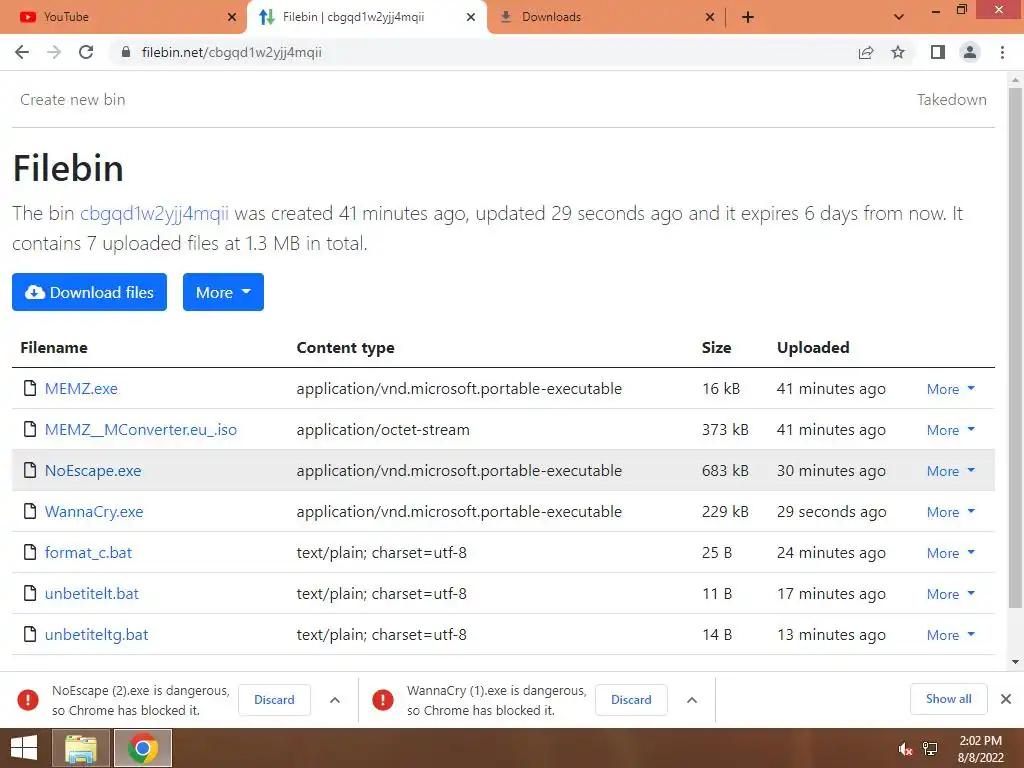Select the Filebin tab
The width and height of the screenshot is (1024, 768).
coord(366,17)
